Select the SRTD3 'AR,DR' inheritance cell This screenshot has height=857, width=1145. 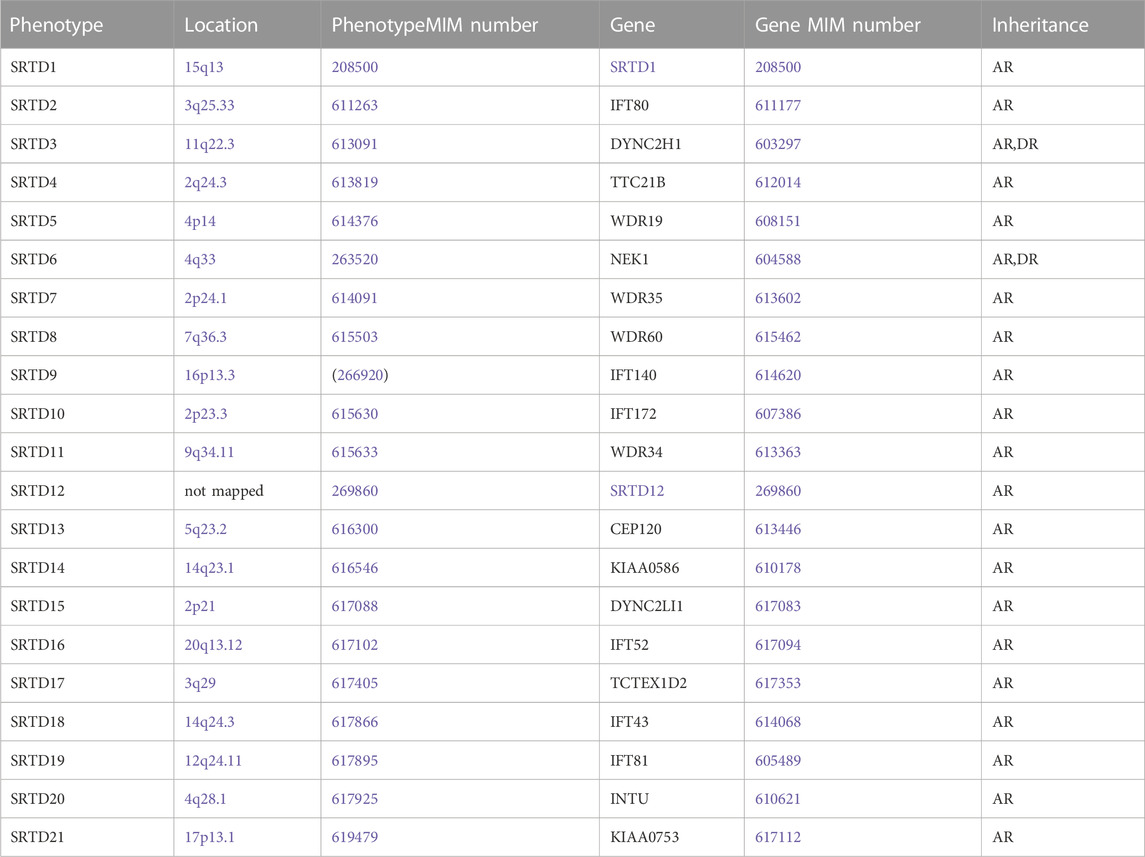pos(1063,144)
